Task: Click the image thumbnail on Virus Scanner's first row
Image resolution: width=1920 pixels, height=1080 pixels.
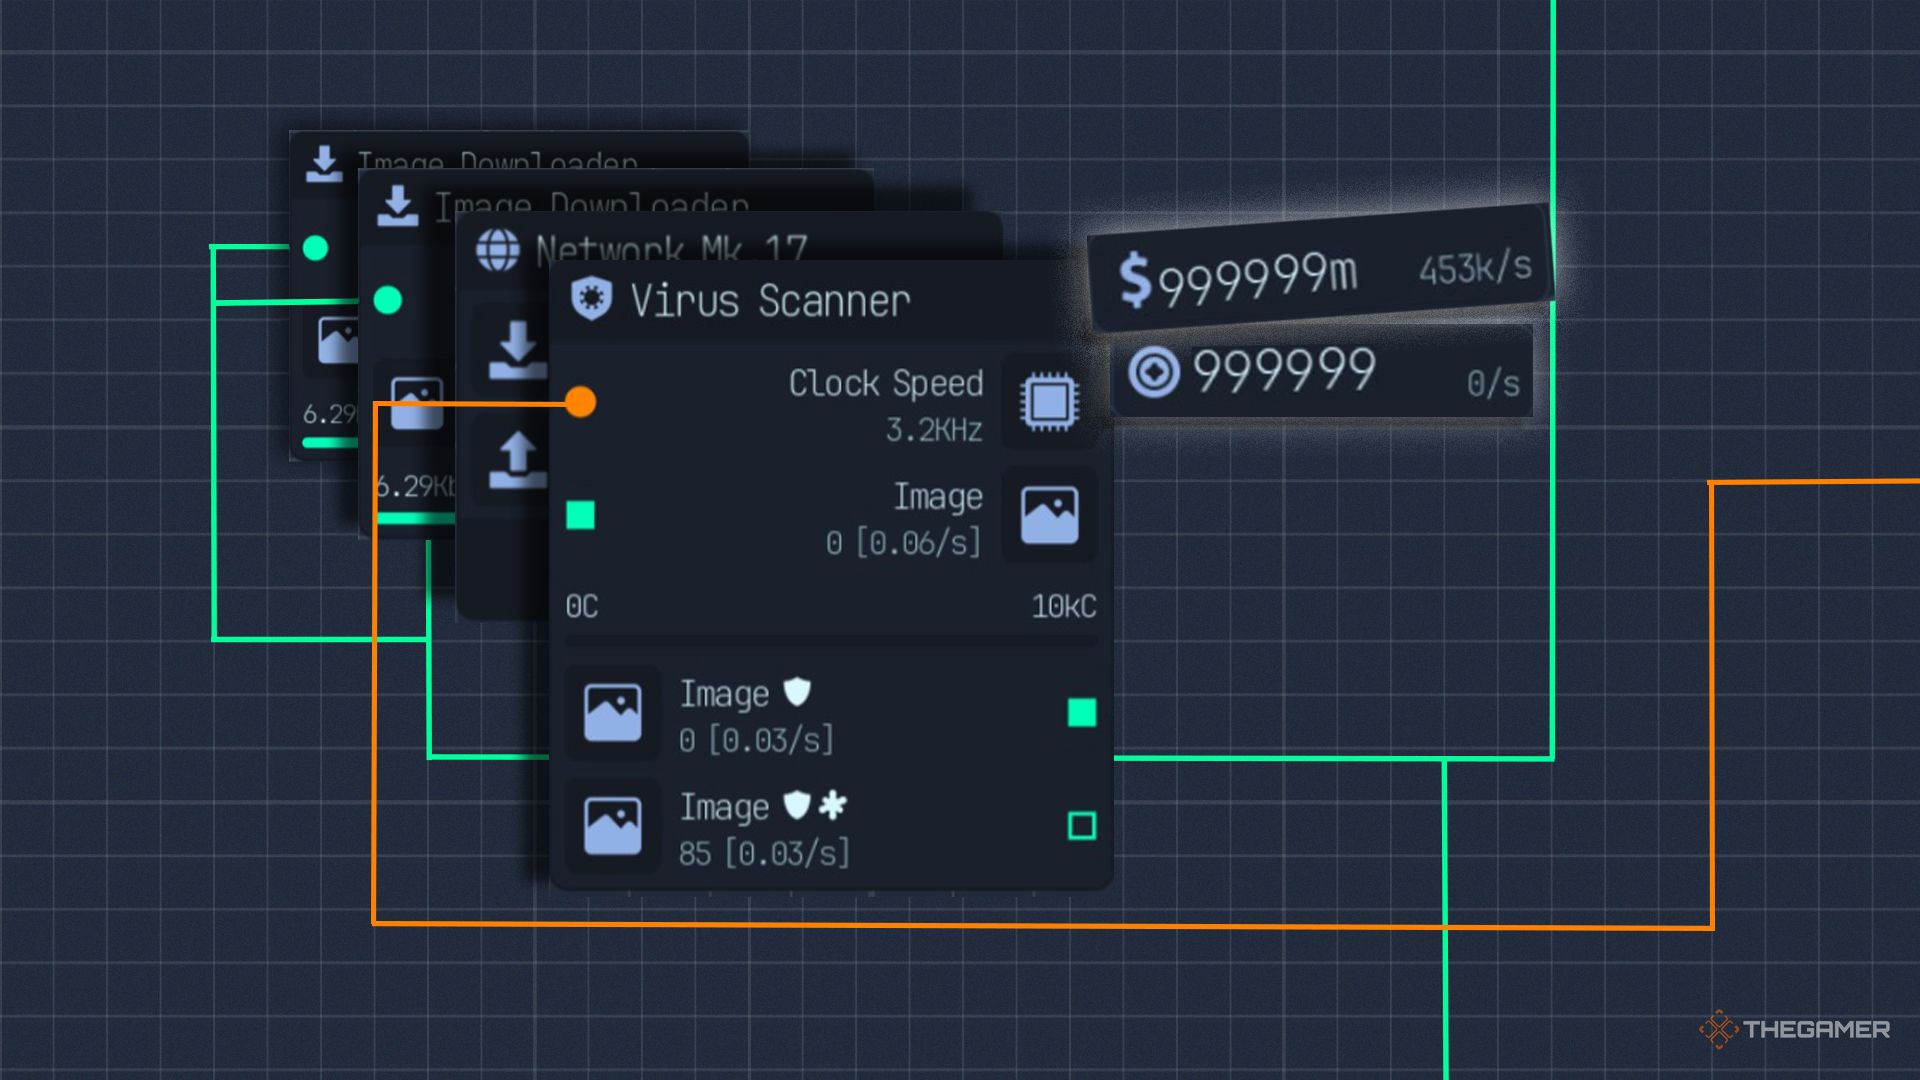Action: (612, 714)
